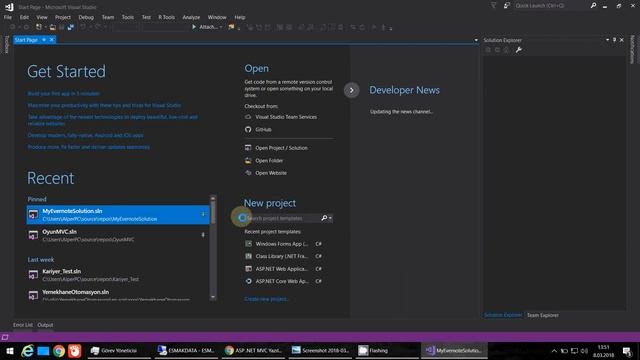640x360 pixels.
Task: Toggle auto hide pin on Solution Explorer
Action: click(x=614, y=40)
